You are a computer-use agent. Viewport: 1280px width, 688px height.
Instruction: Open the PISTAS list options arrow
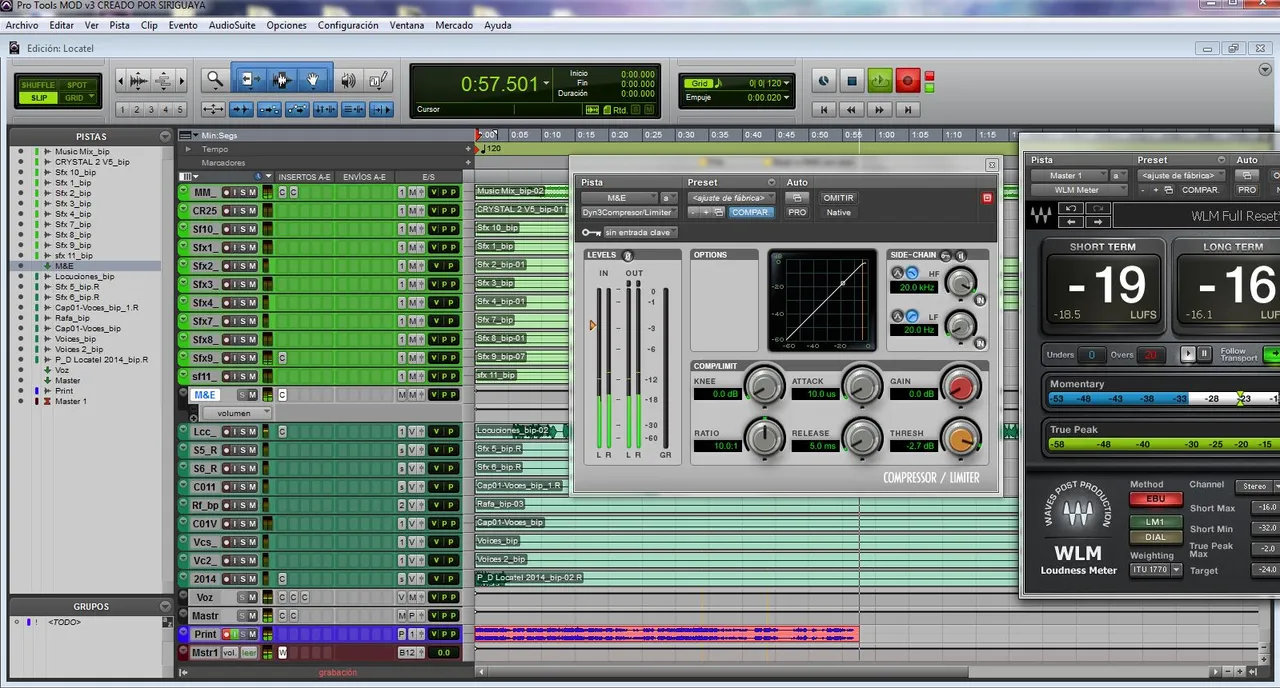165,136
